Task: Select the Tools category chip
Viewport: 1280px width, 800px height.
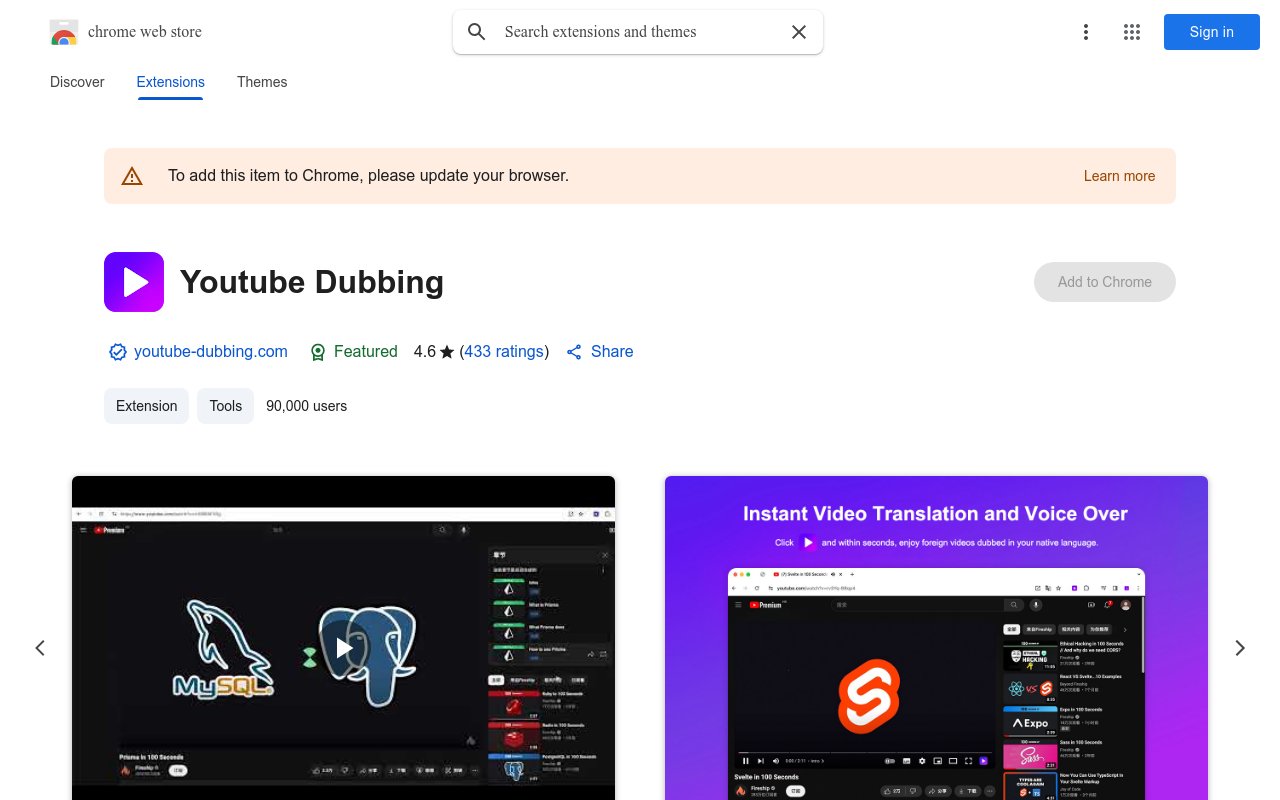Action: pyautogui.click(x=225, y=406)
